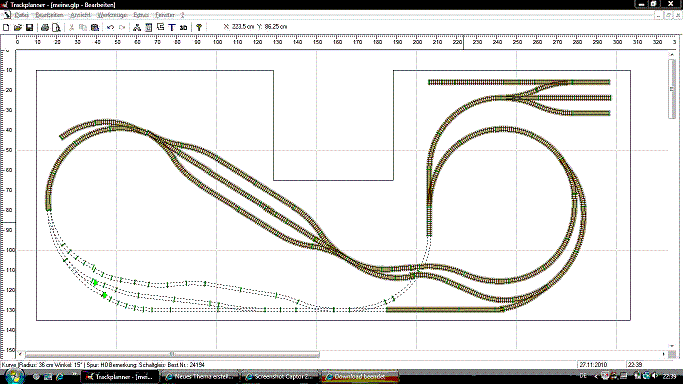Click the New file icon

(6, 27)
